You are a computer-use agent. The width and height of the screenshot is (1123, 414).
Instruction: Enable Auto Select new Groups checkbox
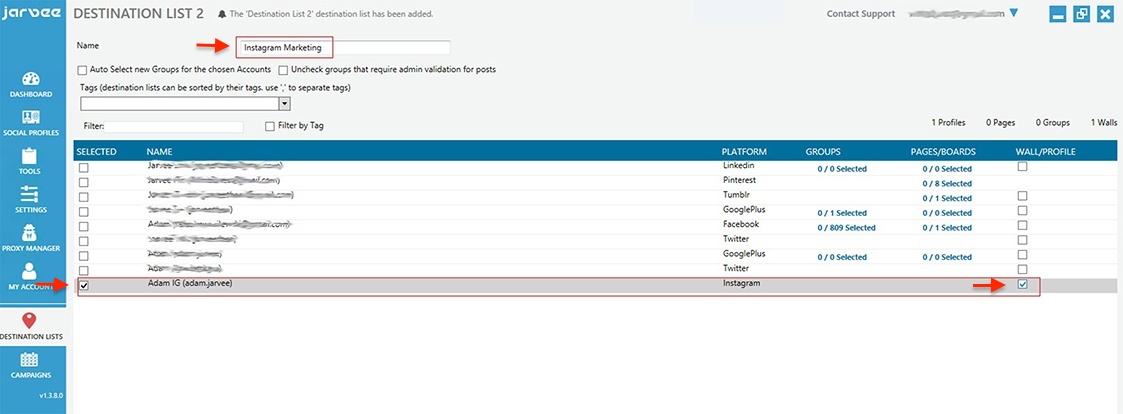click(x=82, y=70)
